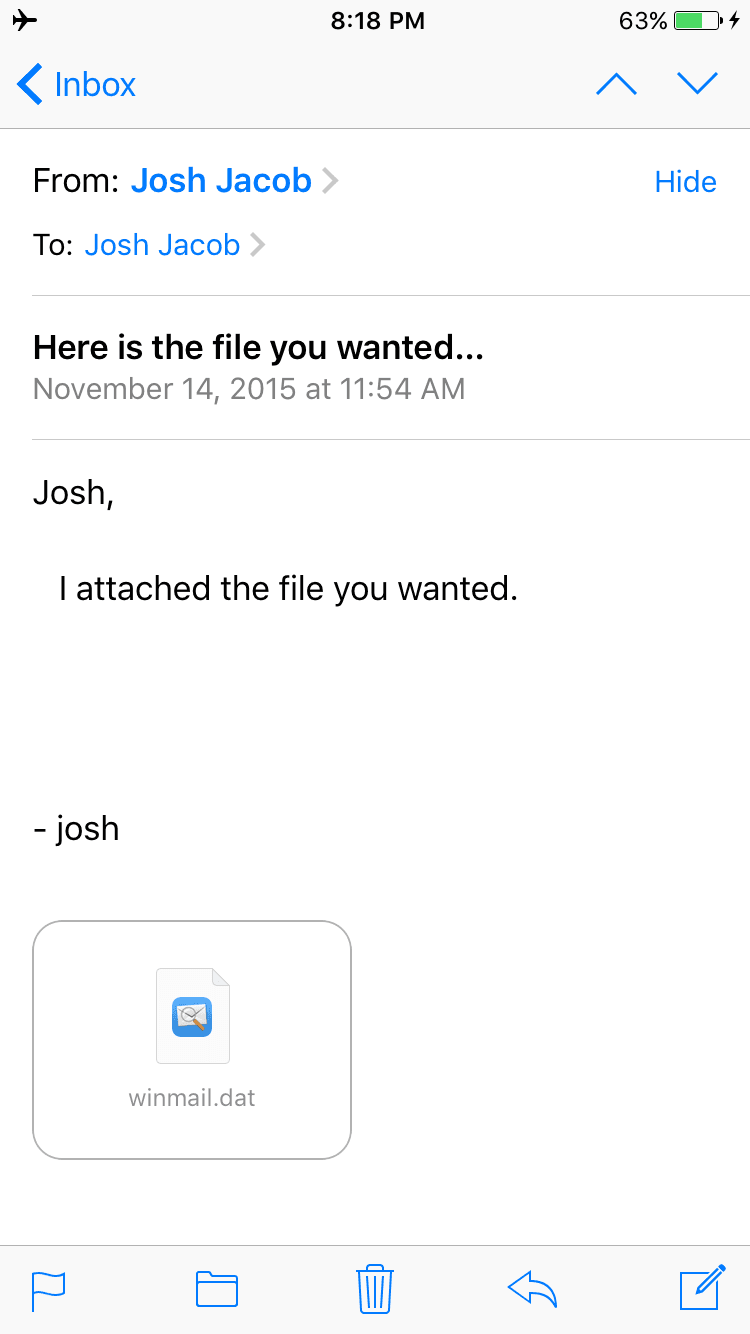Delete message with trash icon

point(375,1288)
